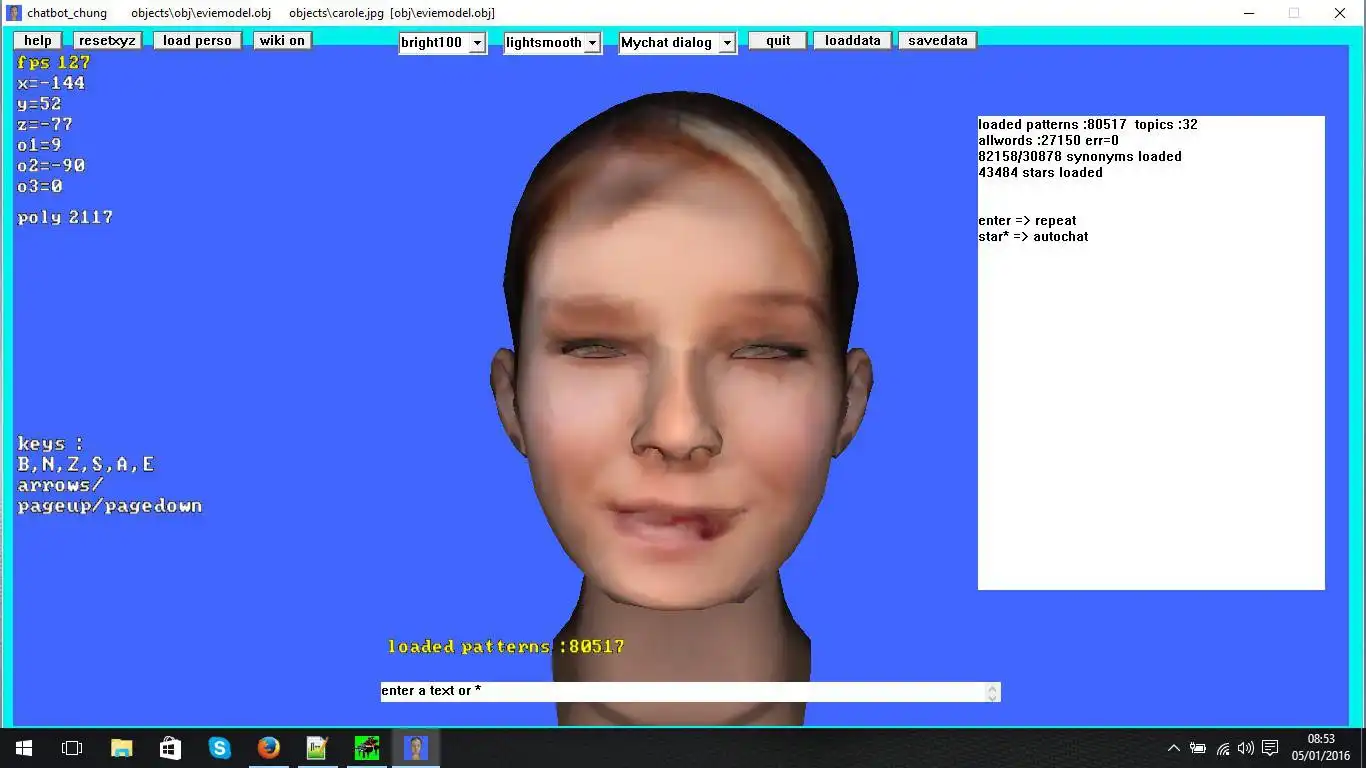This screenshot has width=1366, height=768.
Task: Focus the 'enter a text or *' input box
Action: tap(690, 691)
